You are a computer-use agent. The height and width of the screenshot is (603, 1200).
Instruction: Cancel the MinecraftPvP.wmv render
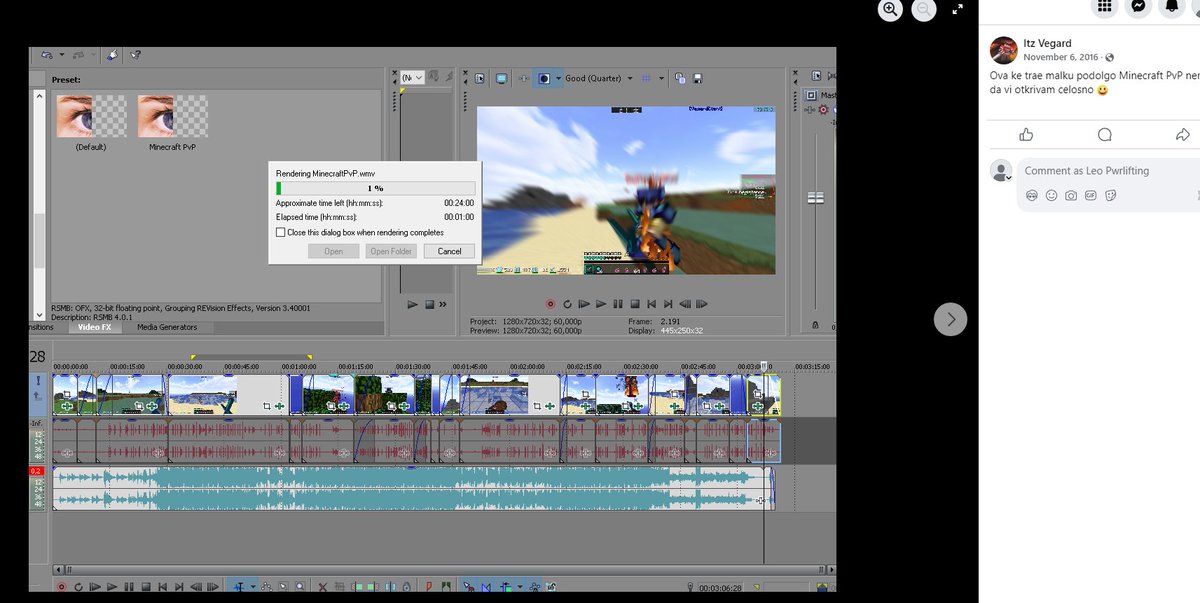point(449,251)
